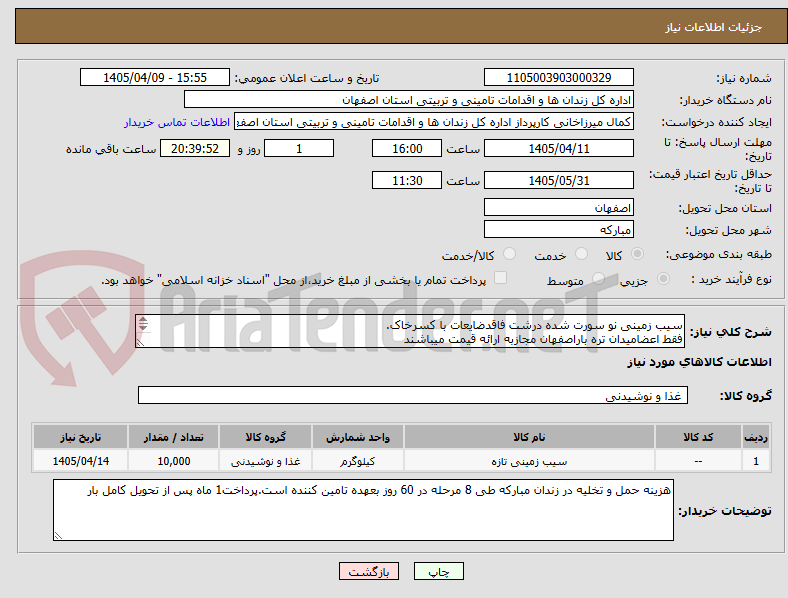Viewport: 788px width, 598px height.
Task: Click the جزئیات اطلاعات نیاز page title
Action: click(714, 27)
